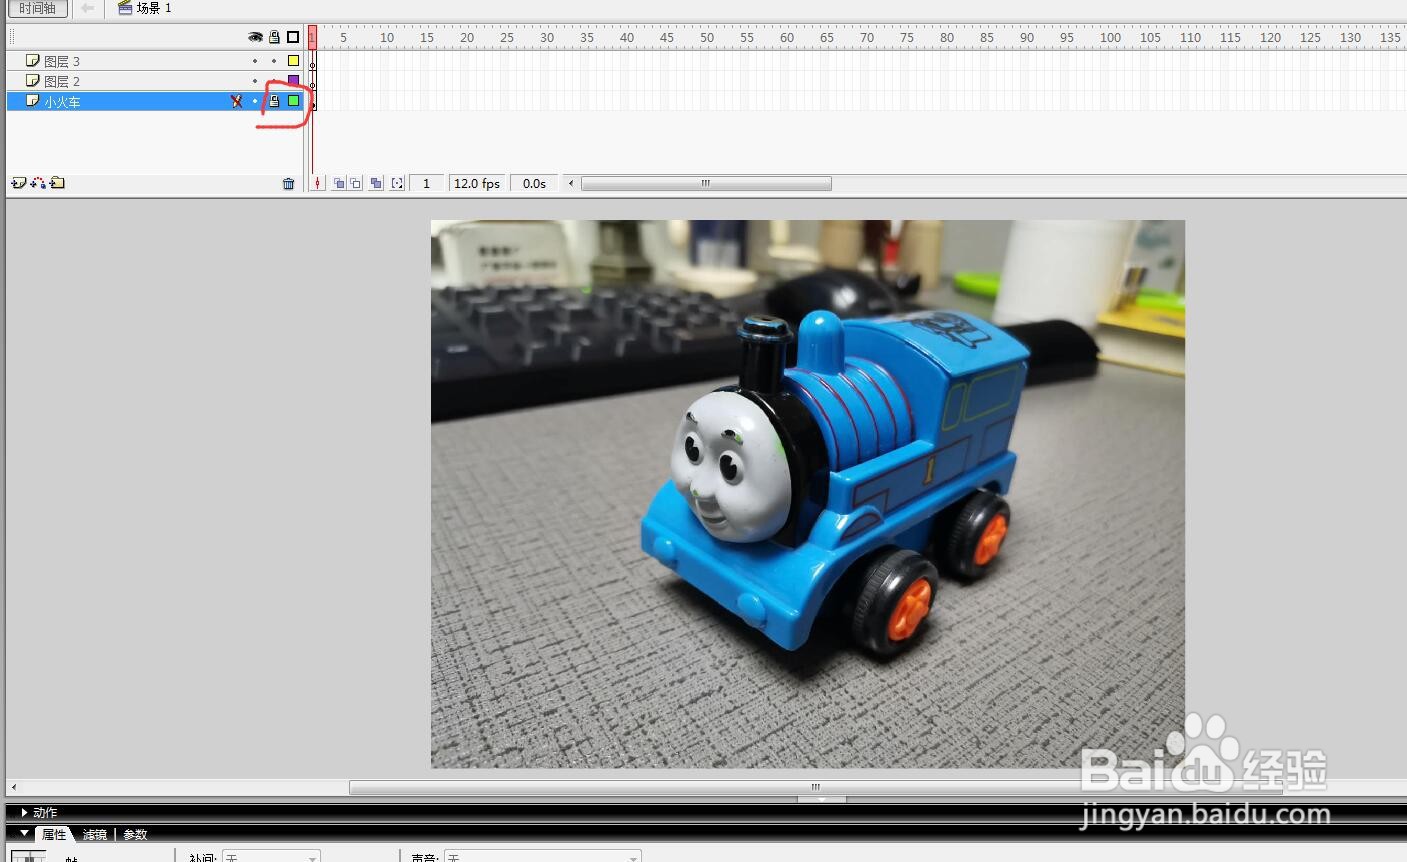The image size is (1407, 862).
Task: Select the 图层 3 layer name
Action: (x=62, y=61)
